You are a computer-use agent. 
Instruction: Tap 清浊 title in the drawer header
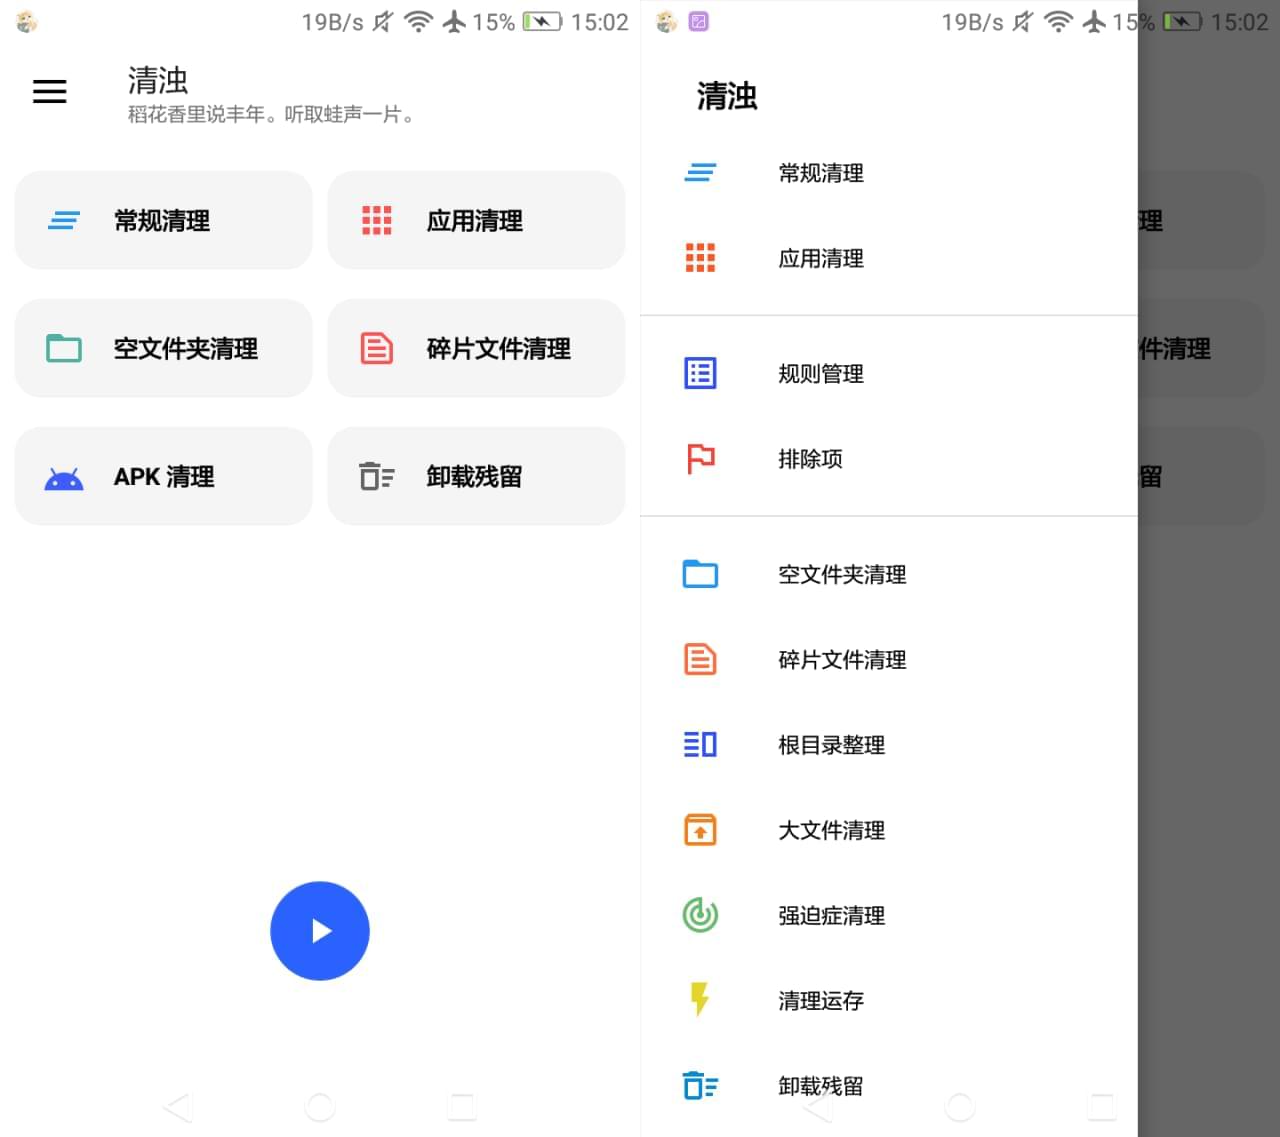coord(727,96)
